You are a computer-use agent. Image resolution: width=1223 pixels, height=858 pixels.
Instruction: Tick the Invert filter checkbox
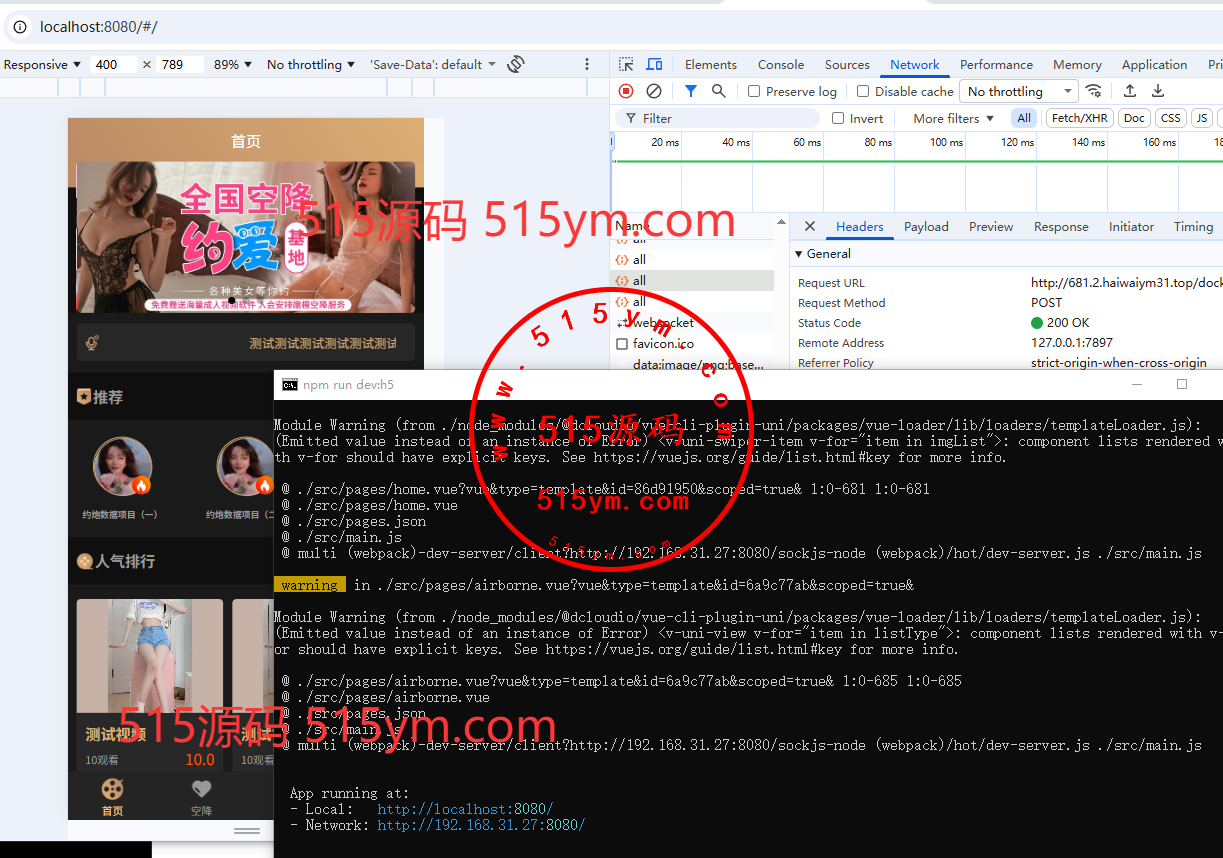pos(838,118)
